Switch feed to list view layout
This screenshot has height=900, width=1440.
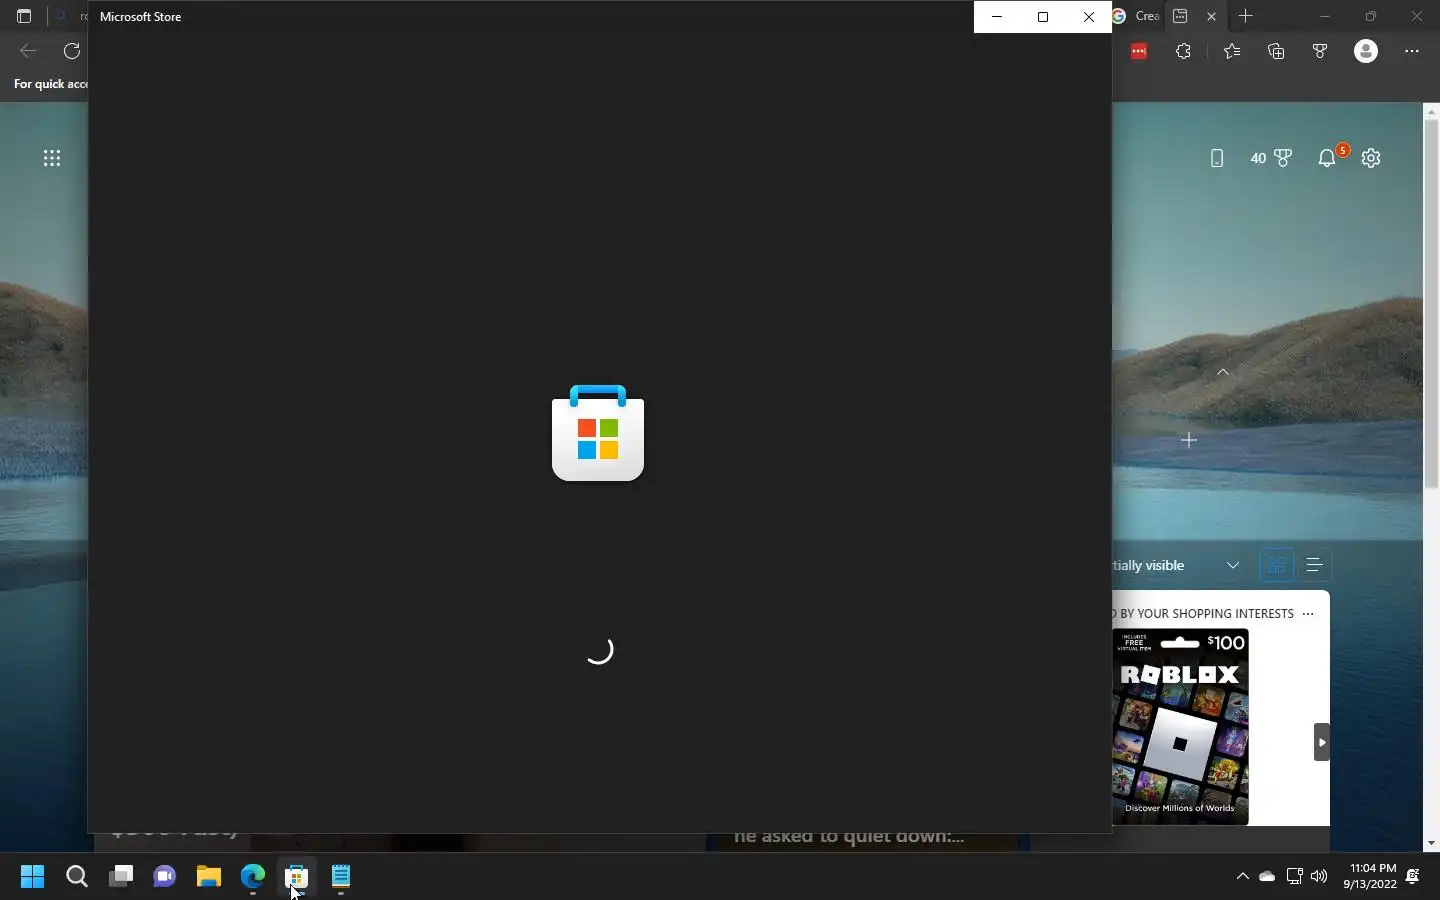(1315, 565)
